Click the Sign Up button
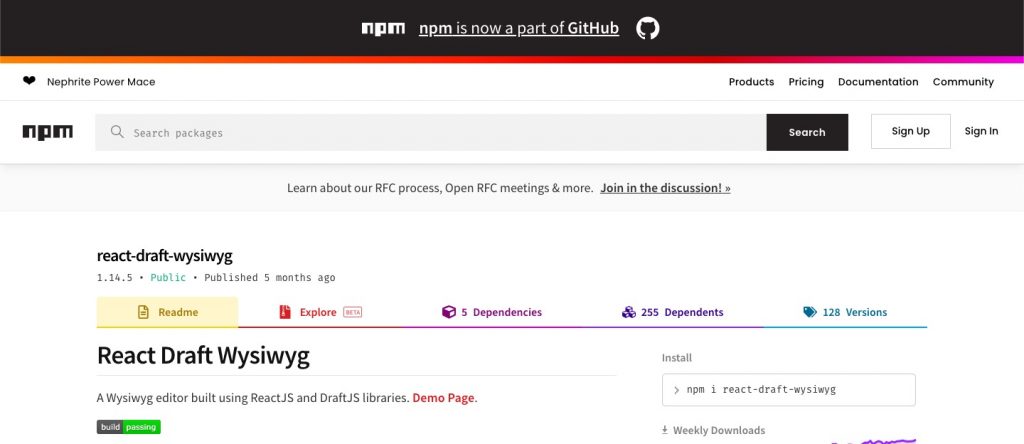 (x=910, y=131)
